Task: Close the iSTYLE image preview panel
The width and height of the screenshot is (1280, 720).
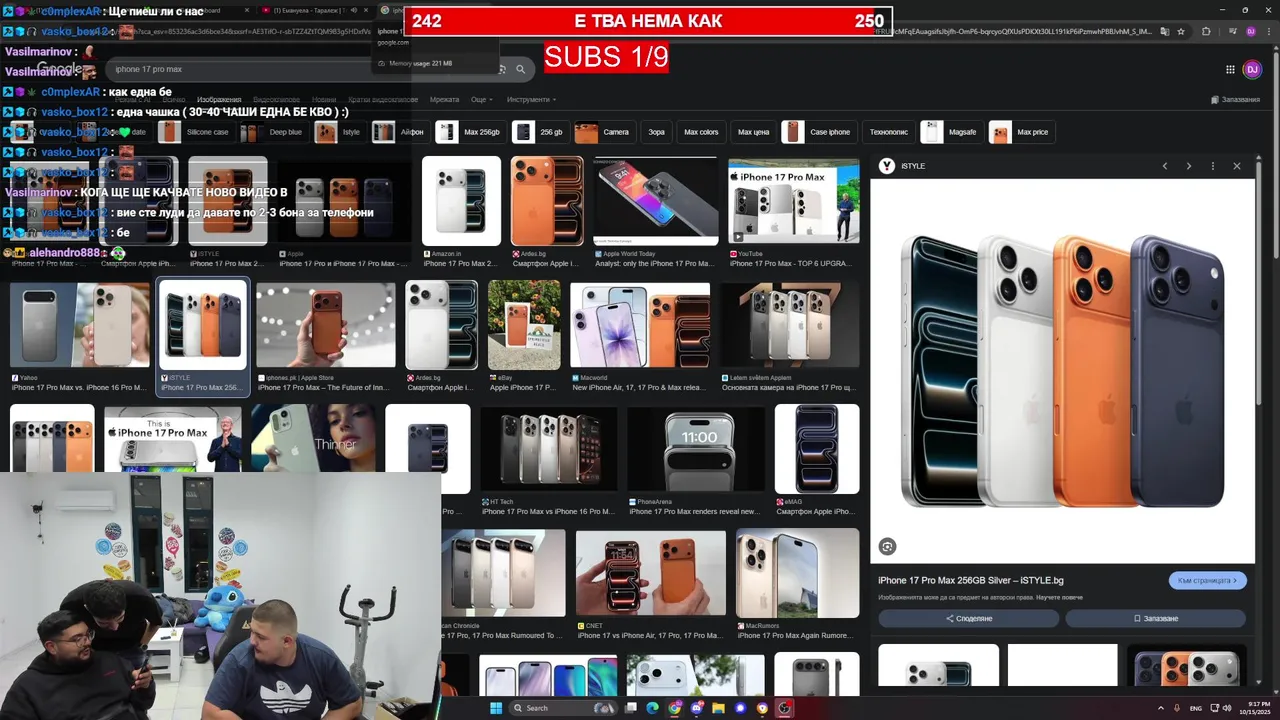Action: click(x=1237, y=166)
